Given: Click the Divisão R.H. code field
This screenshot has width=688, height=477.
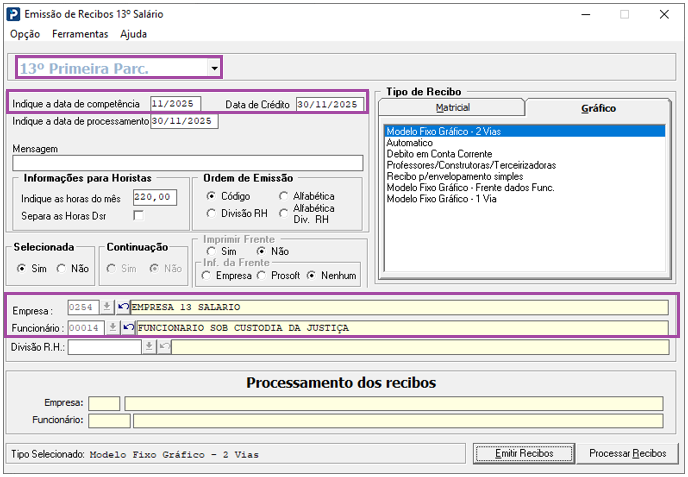Looking at the screenshot, I should coord(104,347).
